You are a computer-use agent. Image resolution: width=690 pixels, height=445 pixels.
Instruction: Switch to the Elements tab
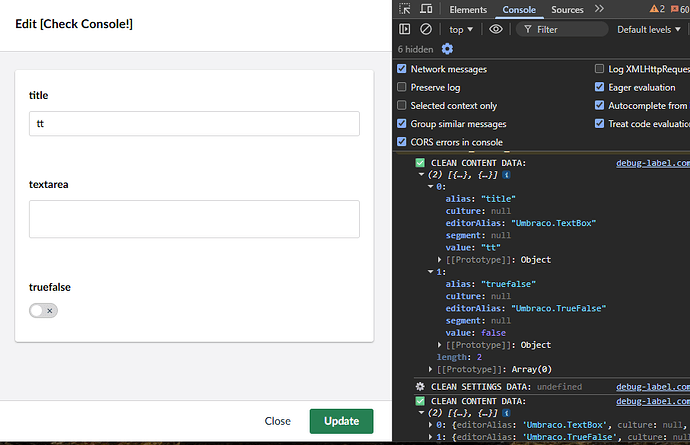[468, 9]
